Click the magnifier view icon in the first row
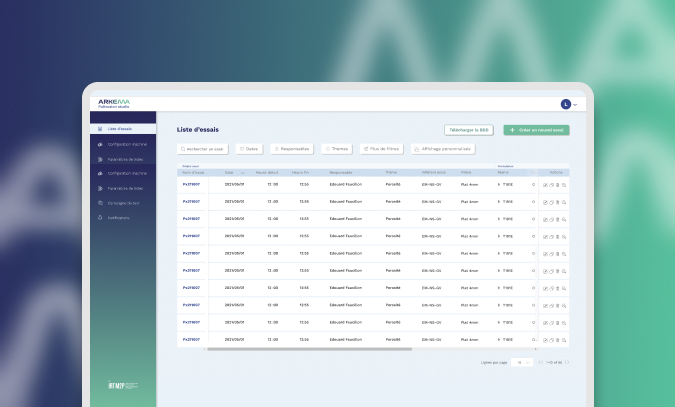 (x=564, y=185)
